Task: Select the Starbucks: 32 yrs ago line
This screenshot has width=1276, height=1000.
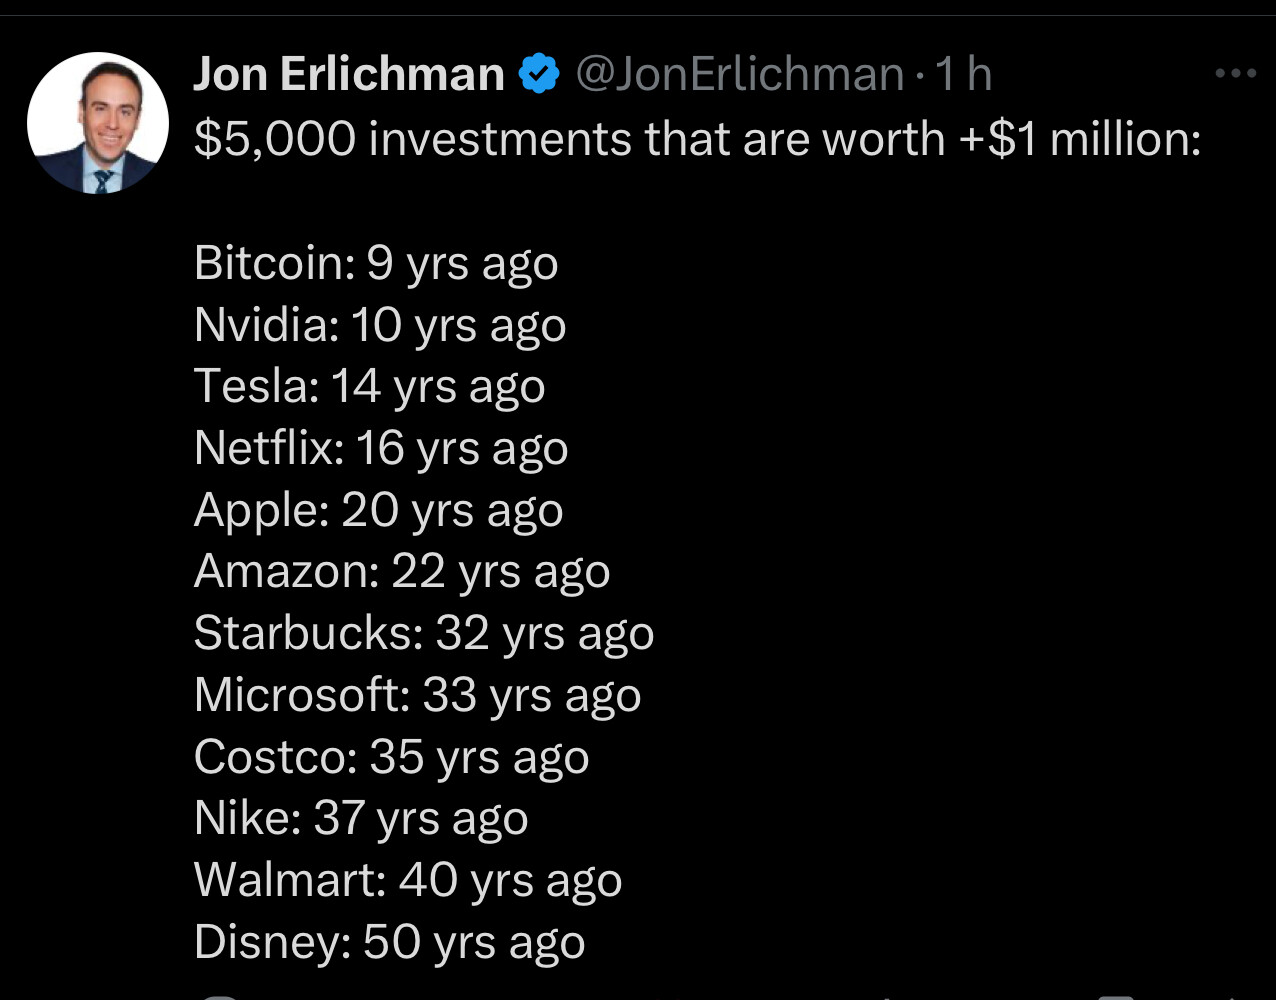Action: tap(424, 635)
